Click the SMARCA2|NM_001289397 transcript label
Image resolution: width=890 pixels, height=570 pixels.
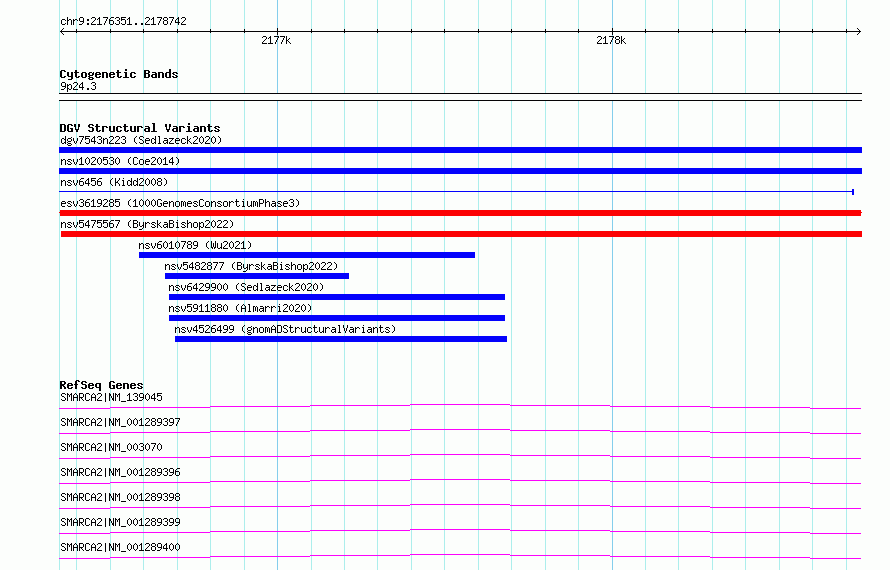pyautogui.click(x=120, y=422)
